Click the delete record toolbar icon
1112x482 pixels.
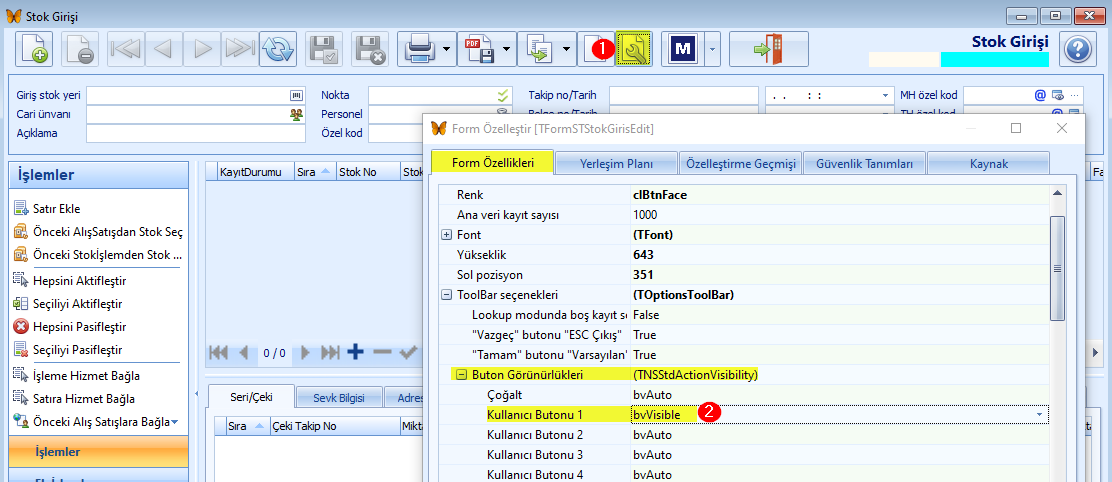[x=79, y=49]
